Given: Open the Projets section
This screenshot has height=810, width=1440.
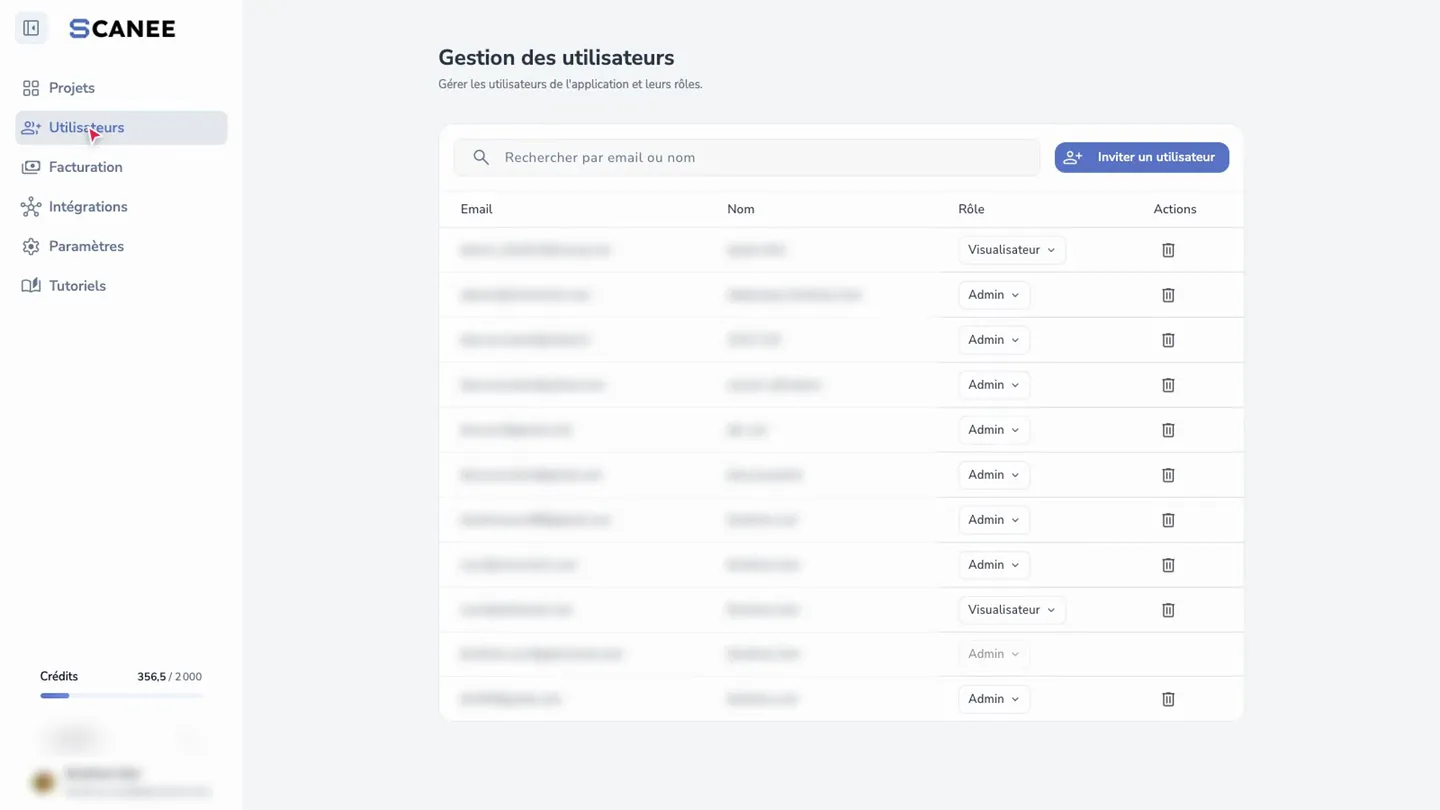Looking at the screenshot, I should (x=121, y=88).
